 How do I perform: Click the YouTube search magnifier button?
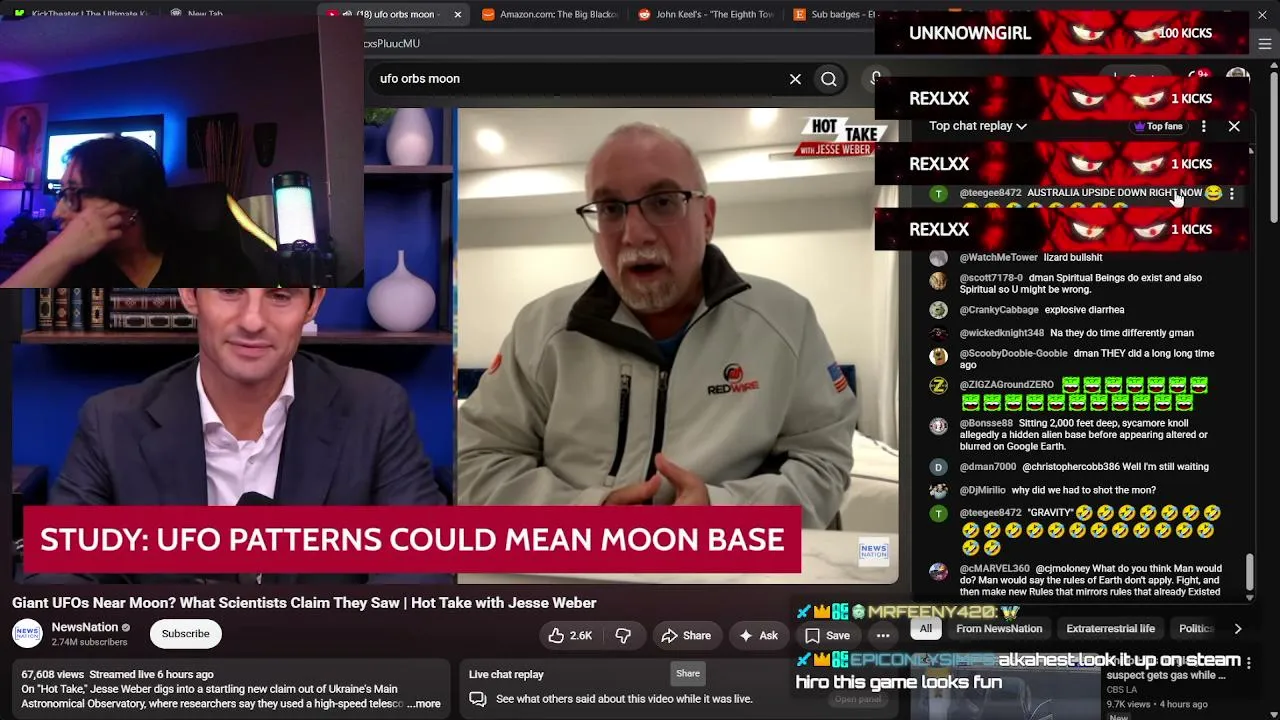tap(829, 79)
